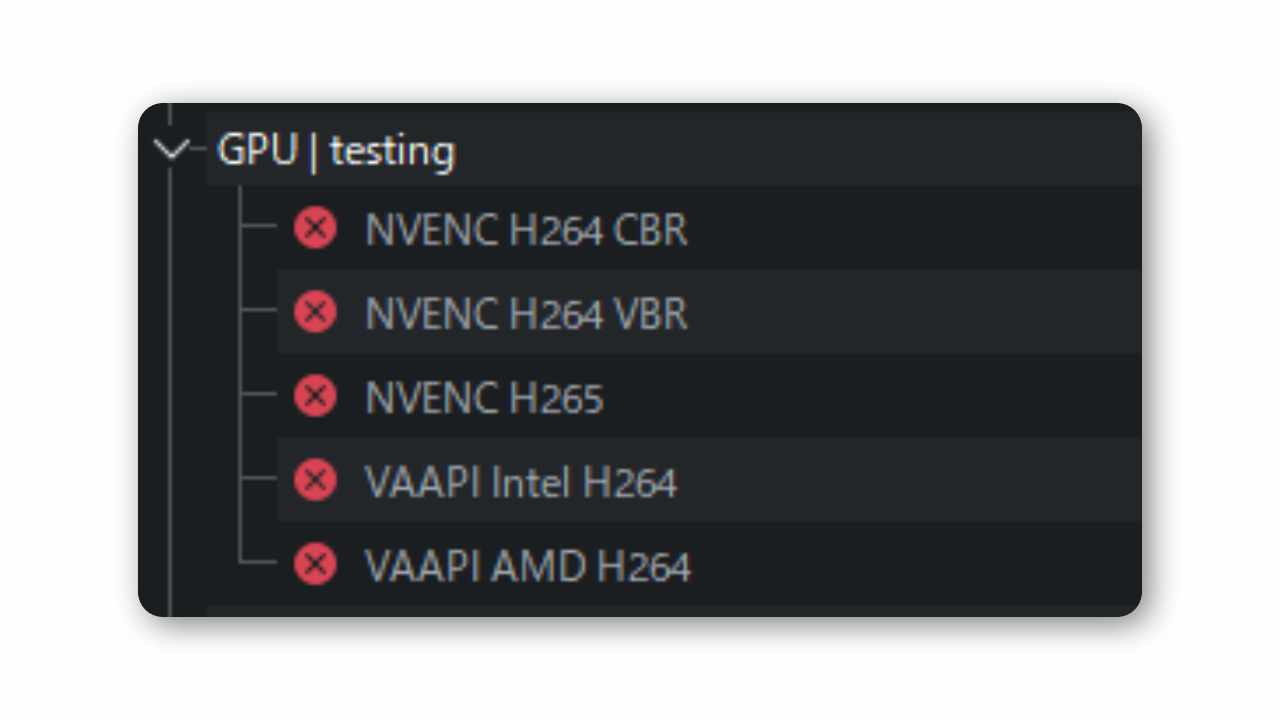Select the NVENC H265 test label

(484, 398)
